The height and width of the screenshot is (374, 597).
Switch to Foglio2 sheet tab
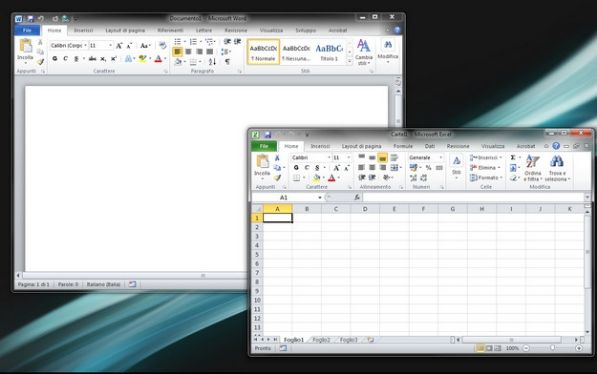[321, 340]
